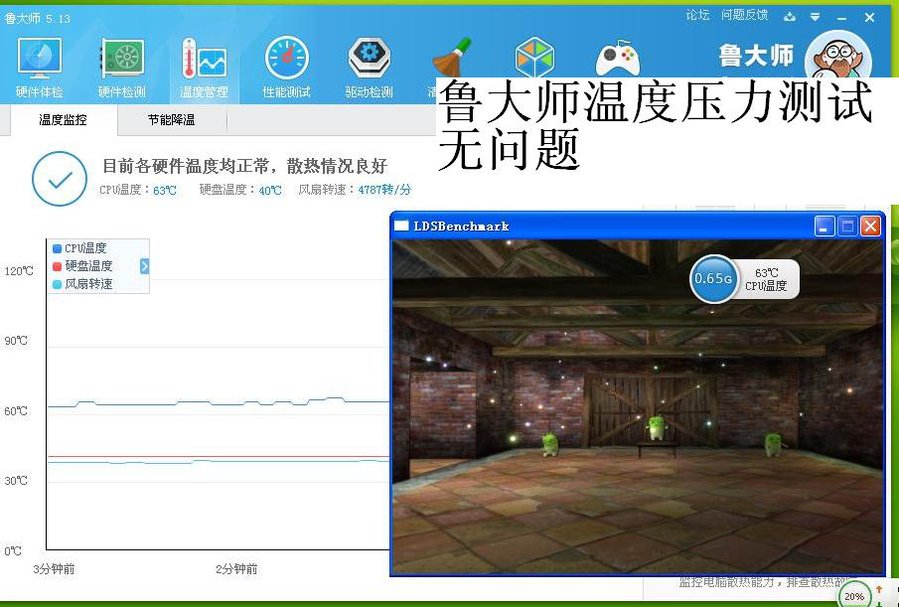
Task: Open the 性能测试 speedometer icon
Action: click(286, 66)
